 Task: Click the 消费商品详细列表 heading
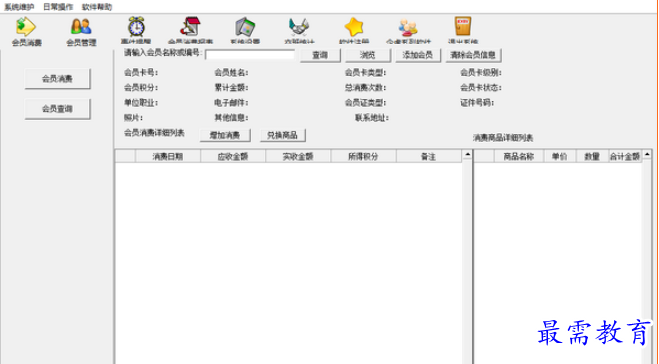pyautogui.click(x=503, y=138)
